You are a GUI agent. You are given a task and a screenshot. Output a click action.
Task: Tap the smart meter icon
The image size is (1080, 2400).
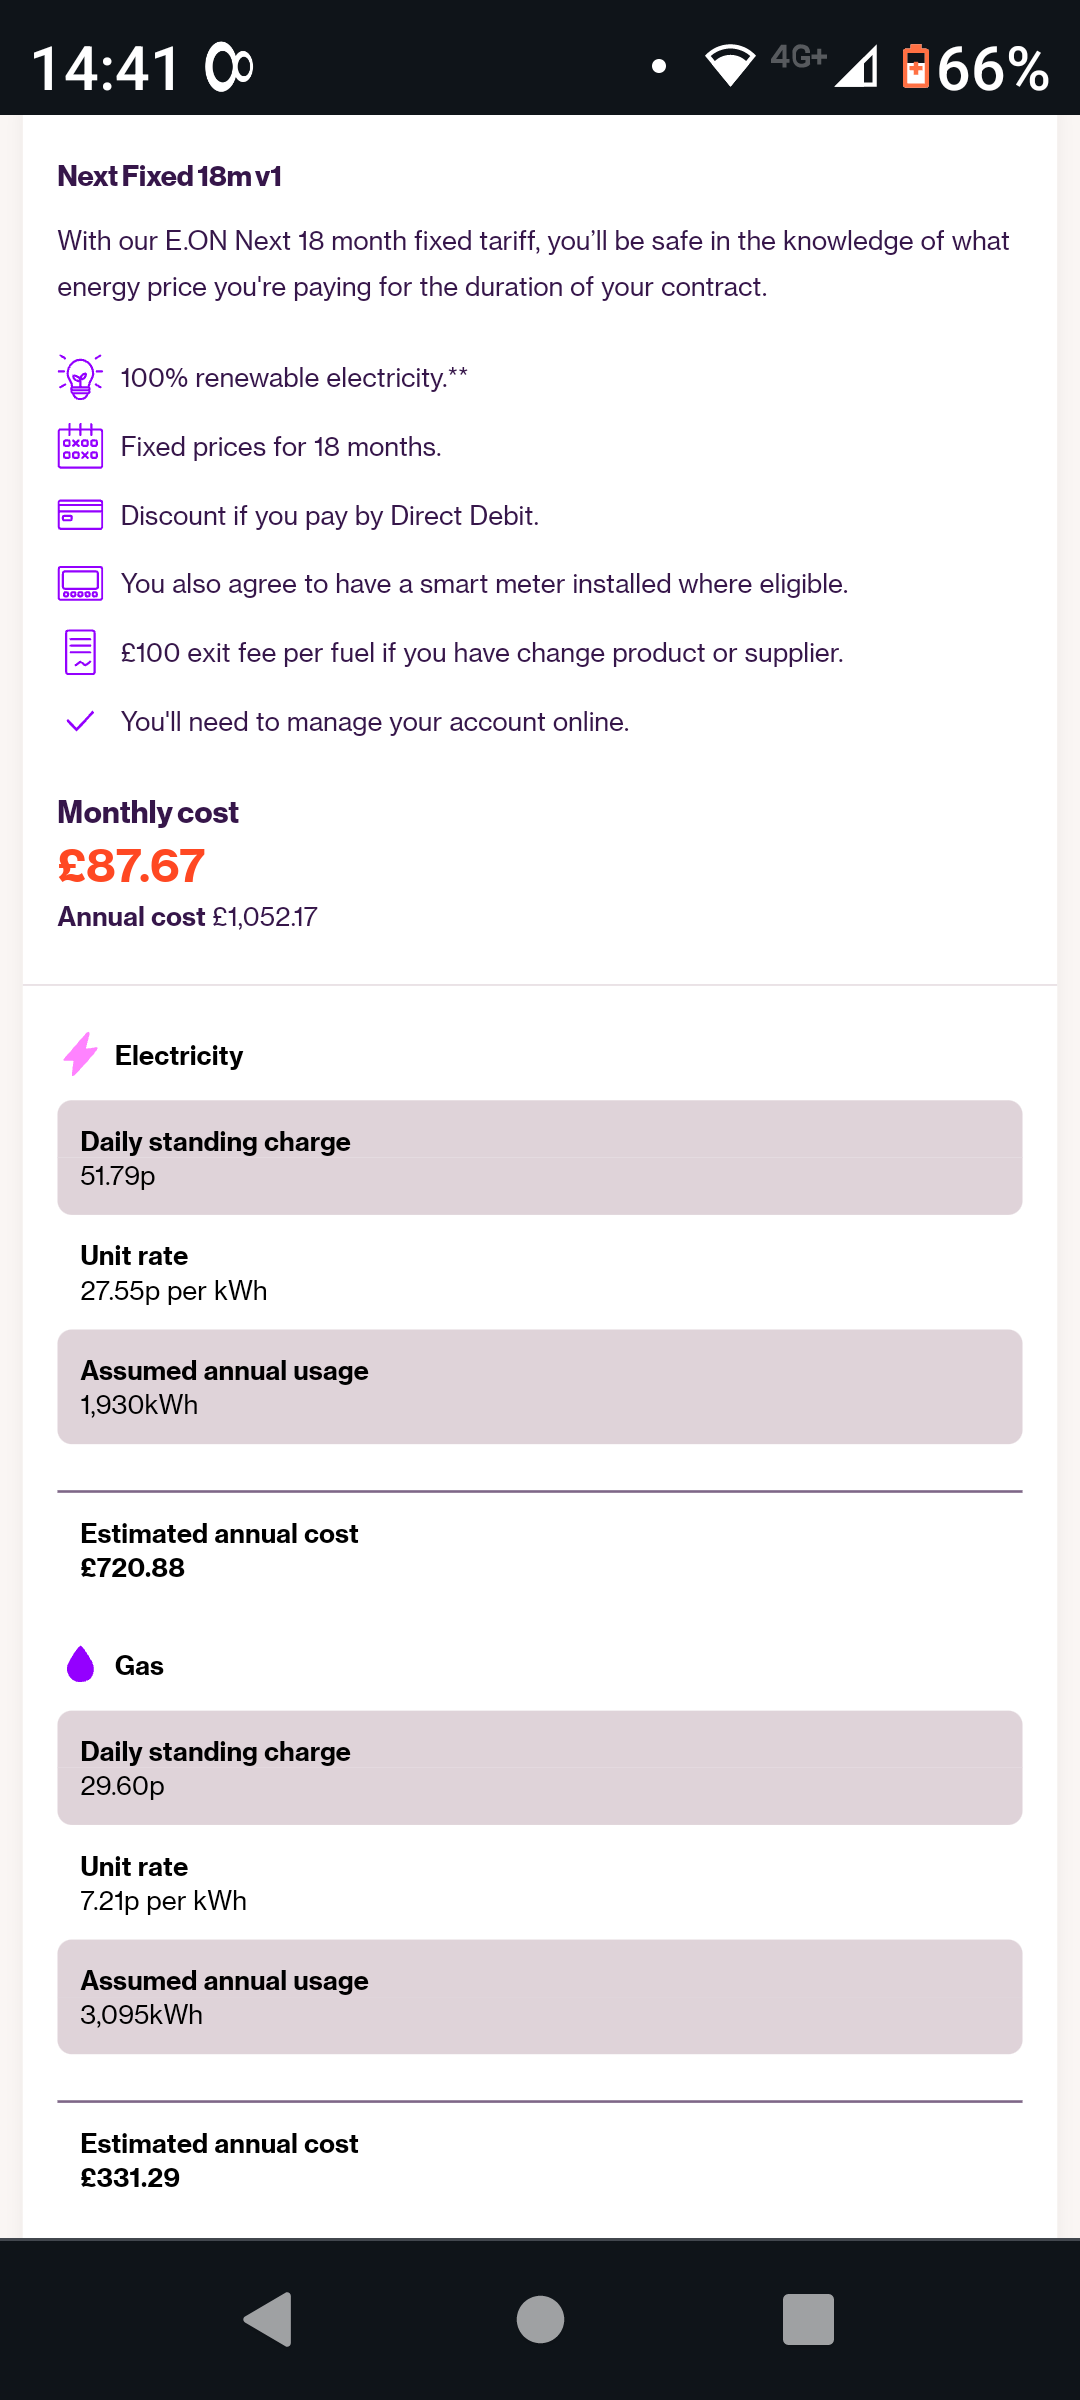(x=80, y=583)
